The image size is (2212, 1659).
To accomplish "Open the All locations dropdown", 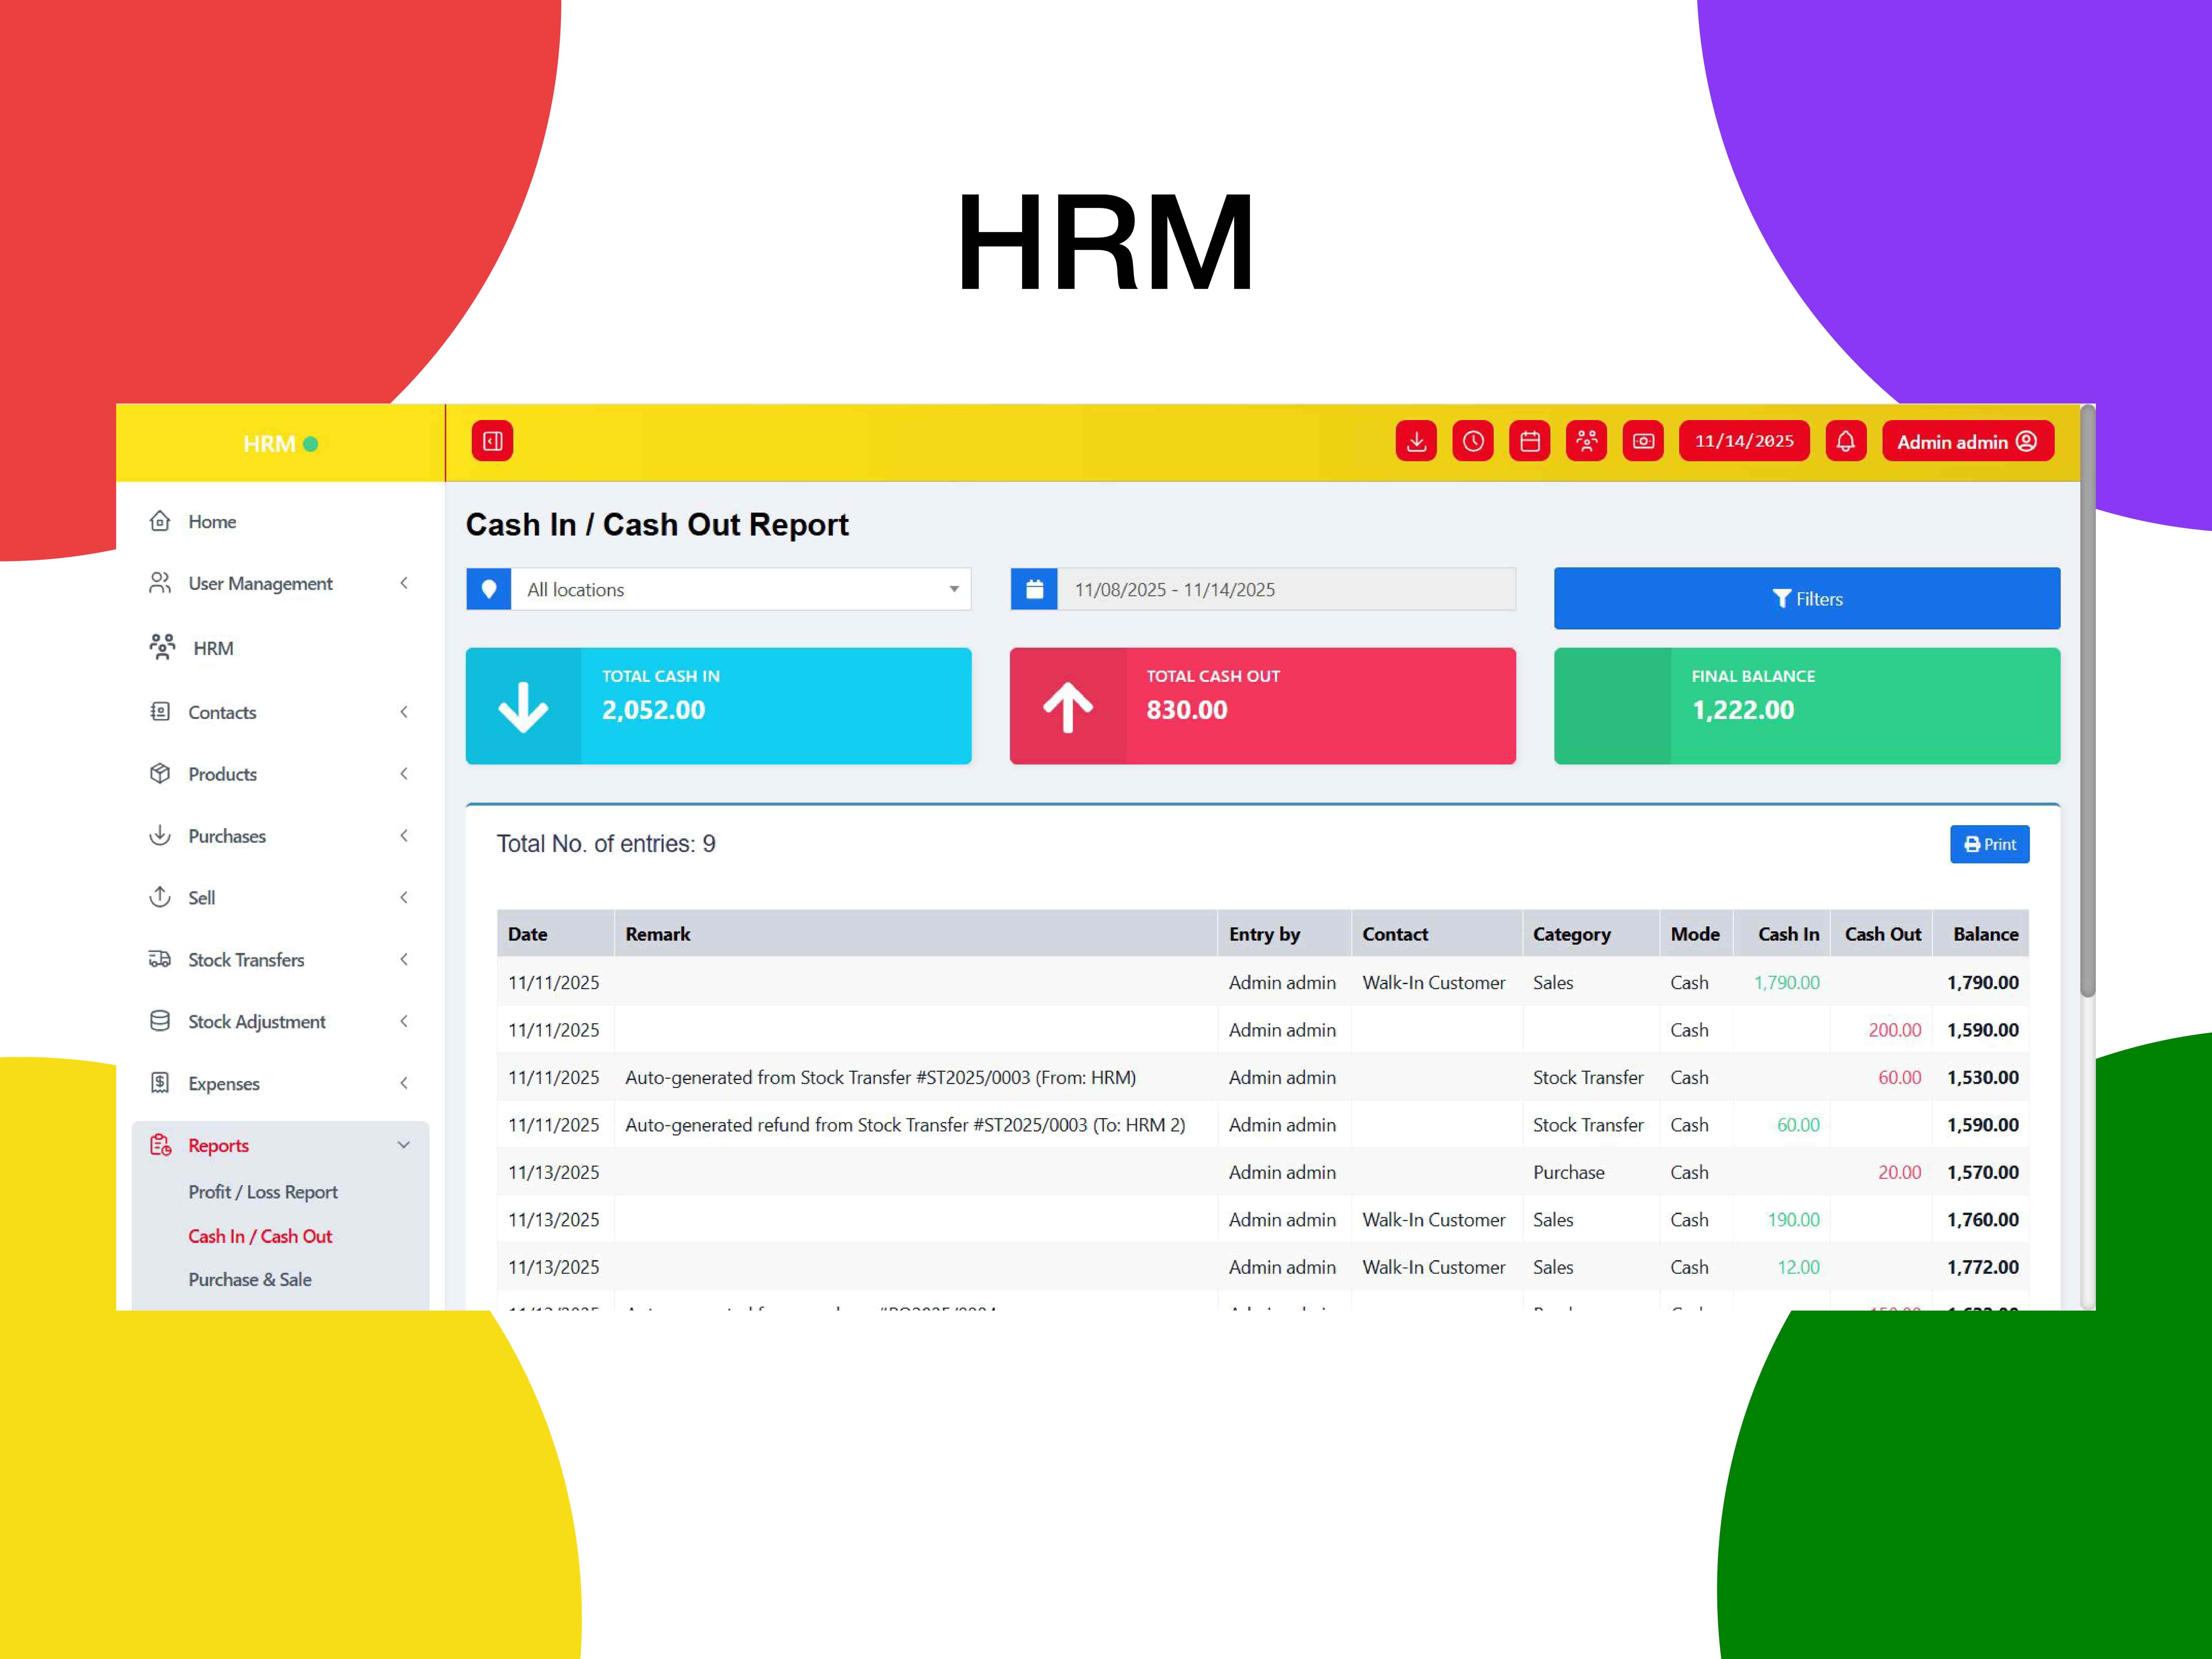I will tap(741, 589).
